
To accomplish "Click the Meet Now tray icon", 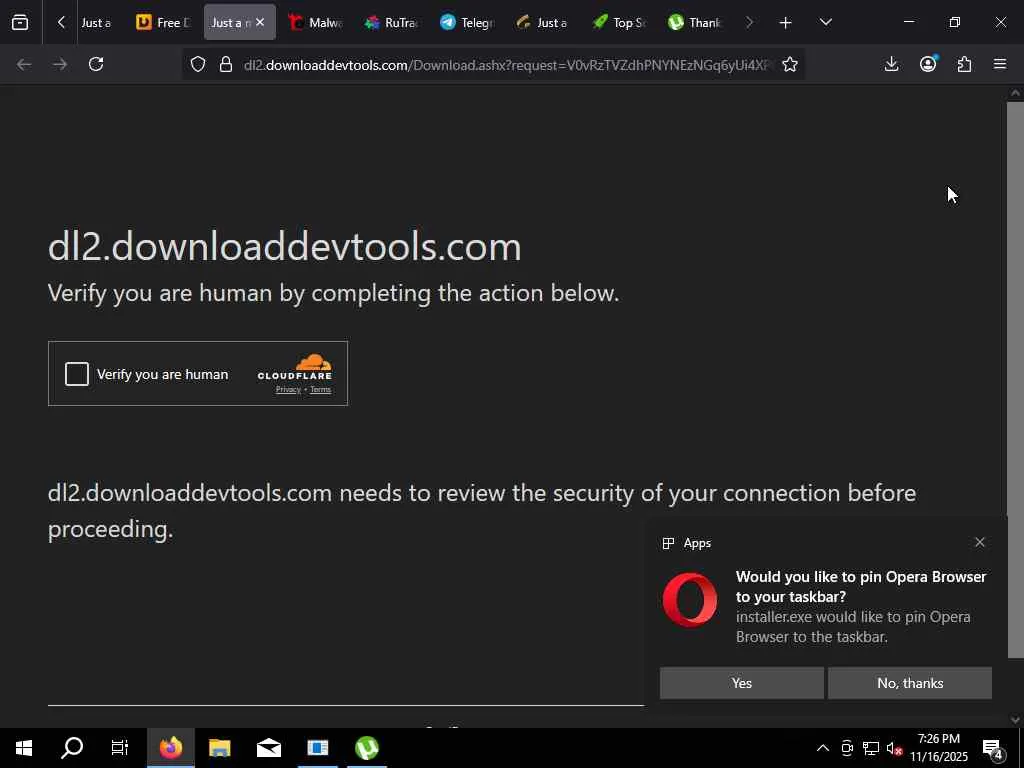I will pos(847,748).
